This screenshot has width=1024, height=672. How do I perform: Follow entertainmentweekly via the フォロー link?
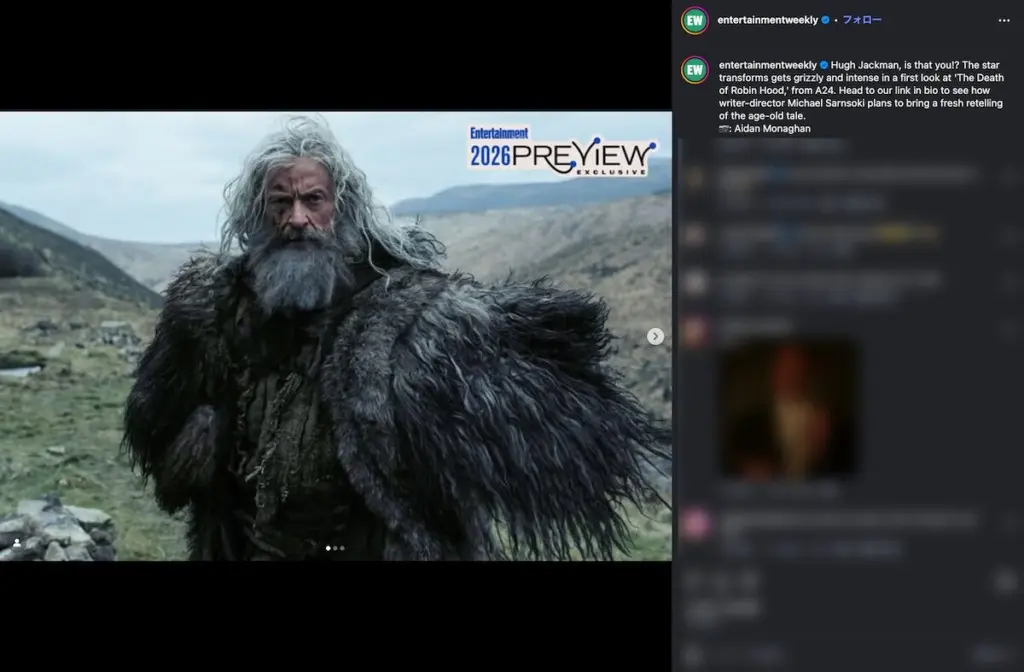[861, 20]
